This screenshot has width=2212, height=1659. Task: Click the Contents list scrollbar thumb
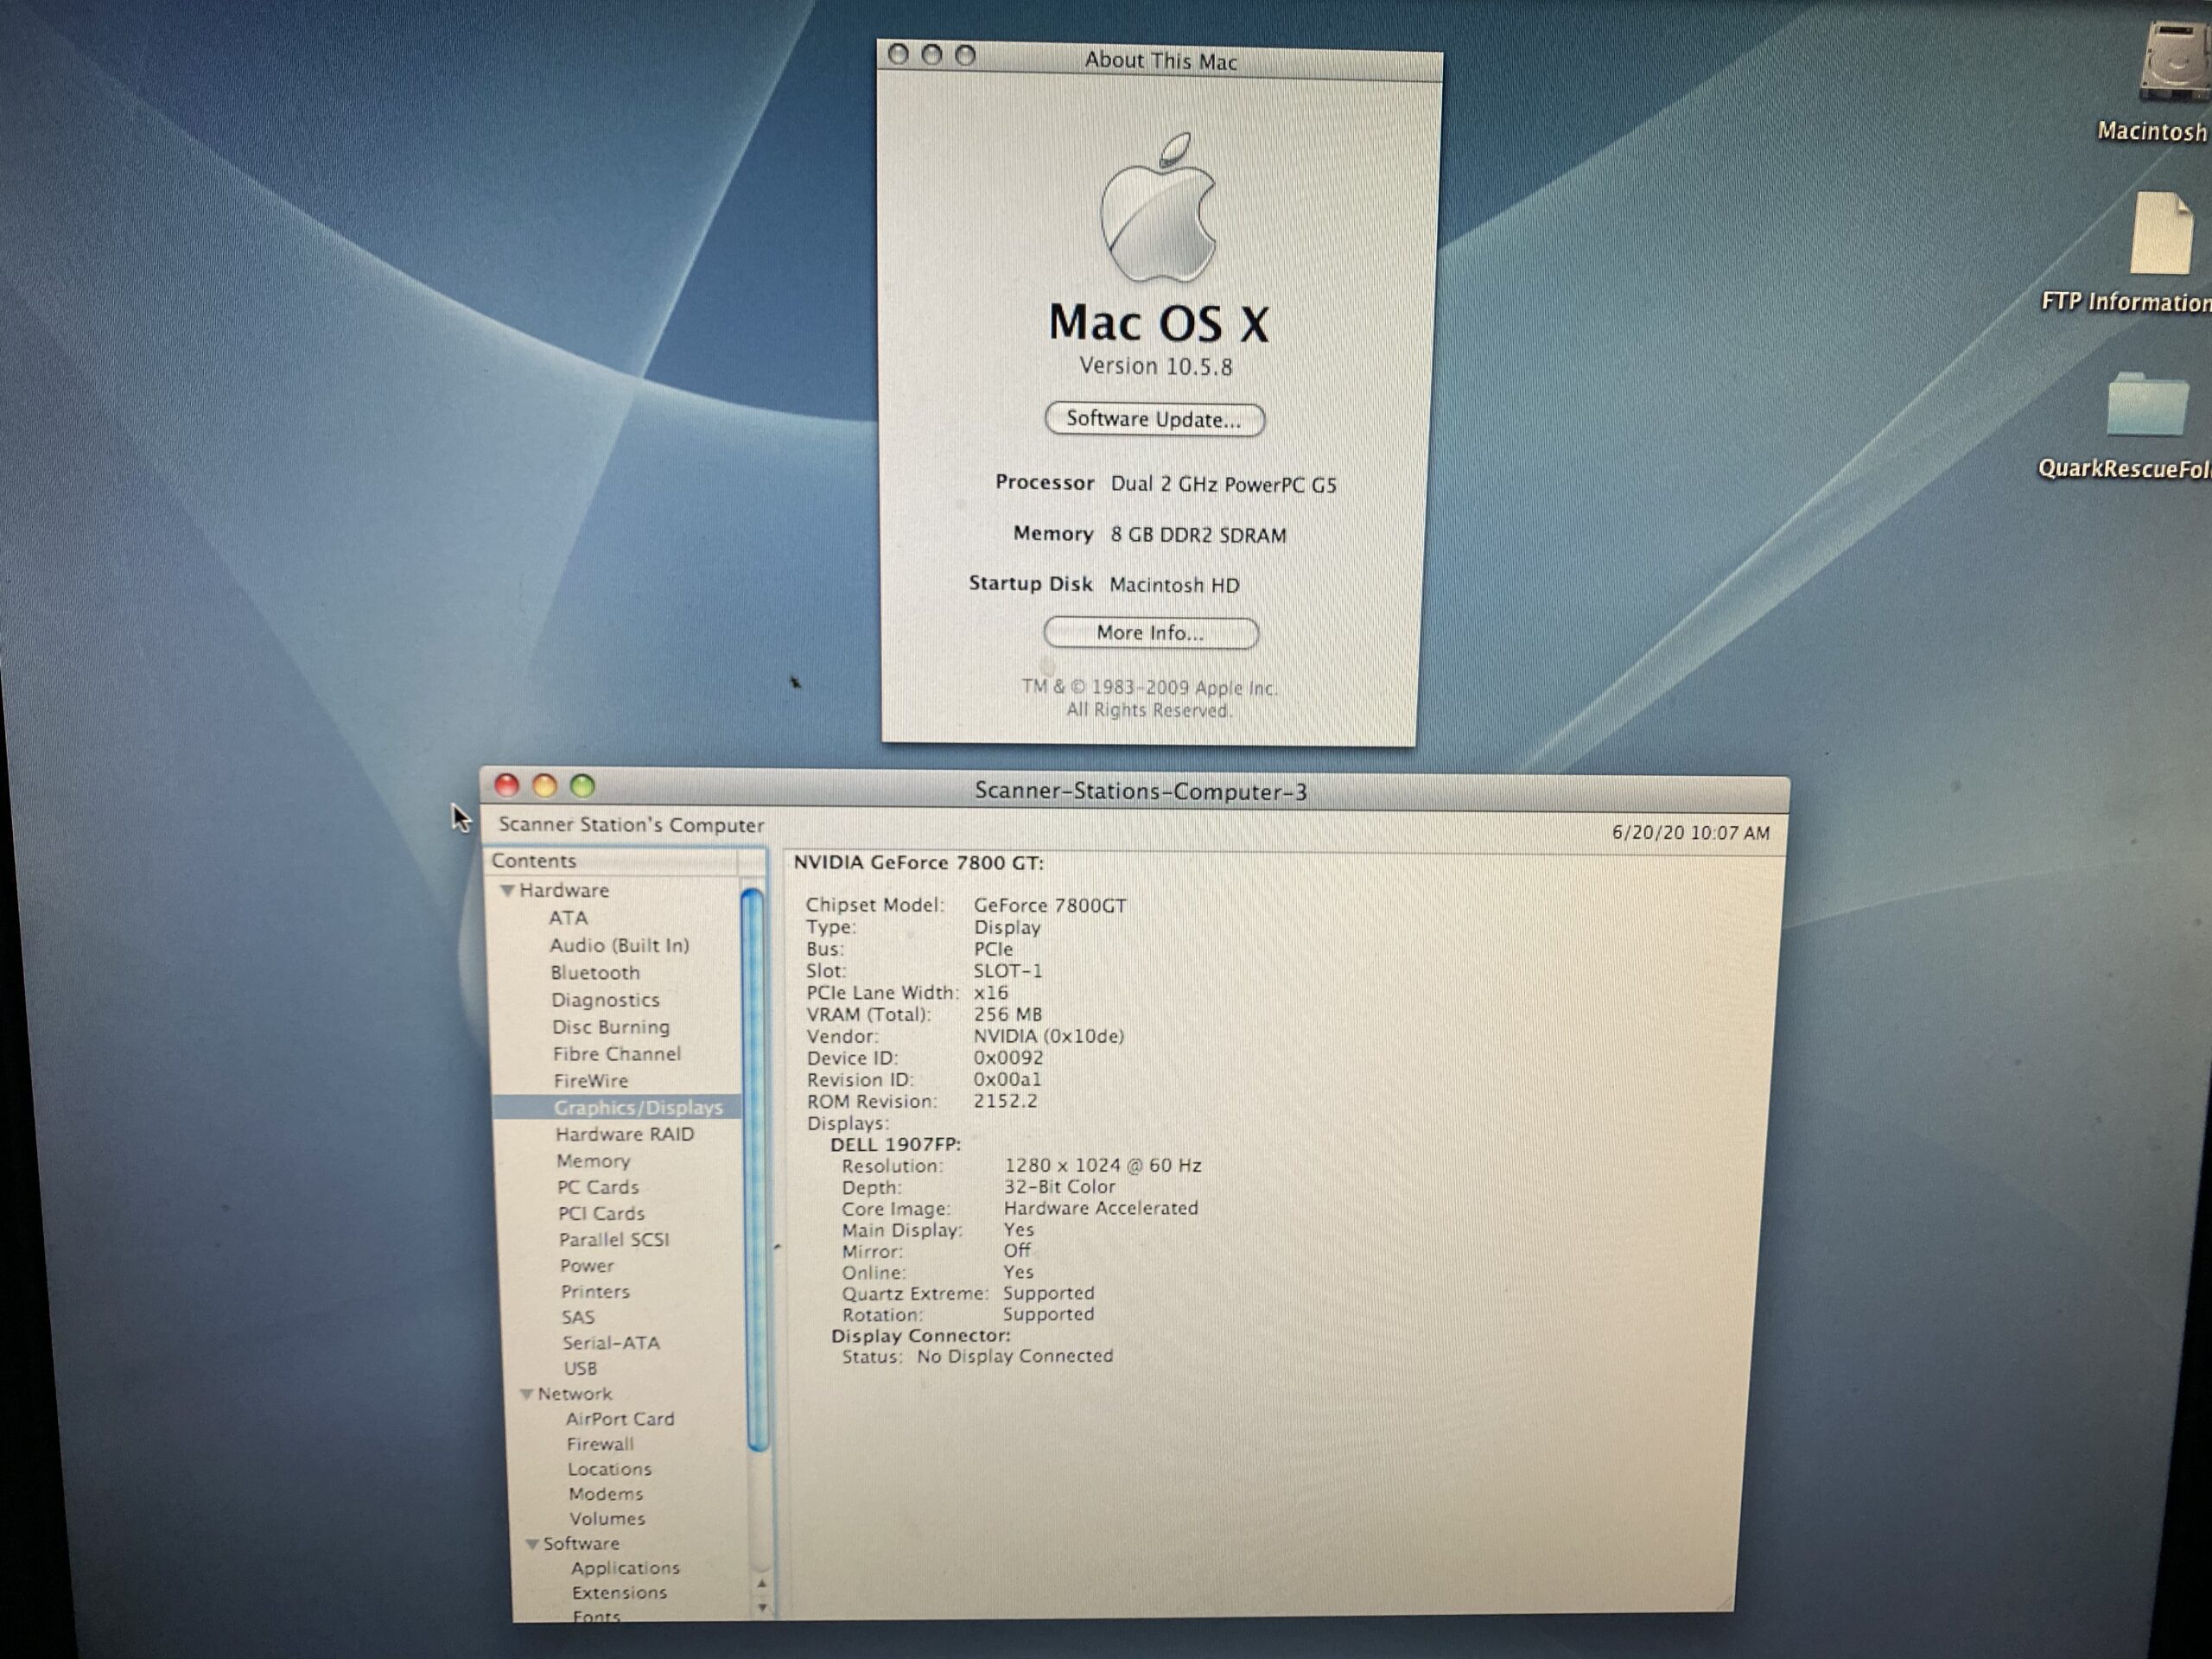coord(756,1168)
